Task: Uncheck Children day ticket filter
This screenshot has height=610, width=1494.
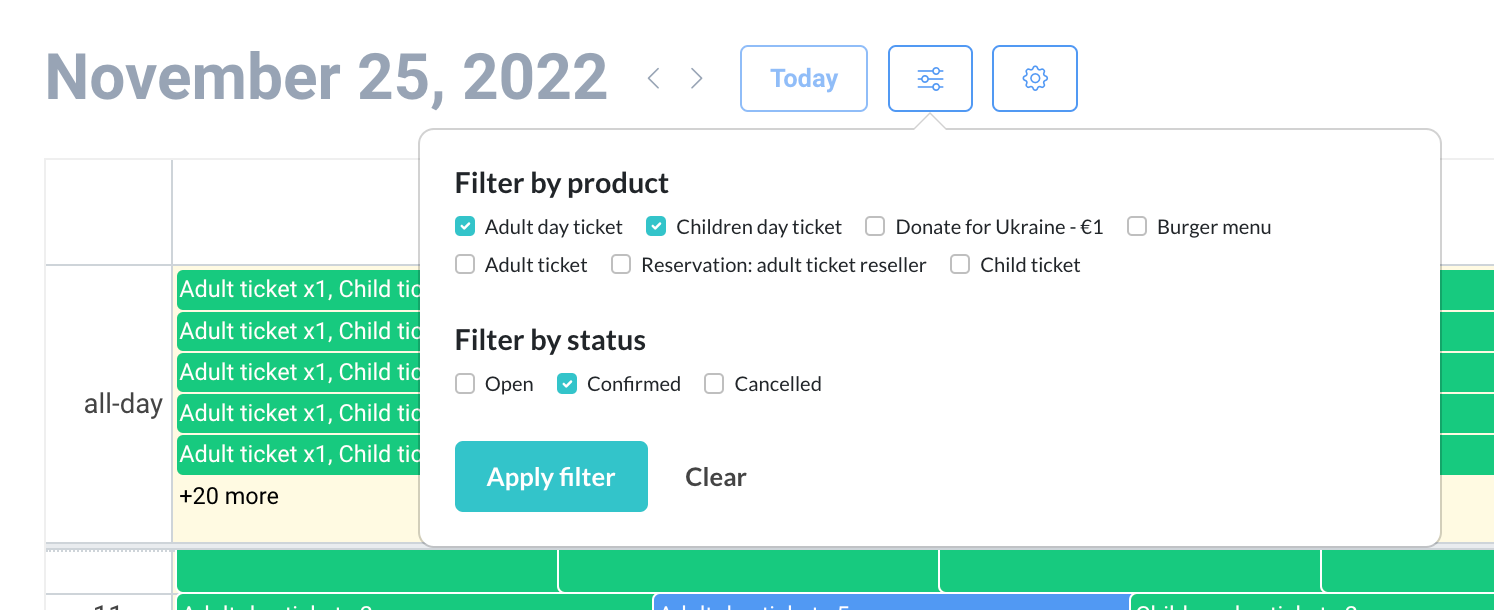Action: pos(656,227)
